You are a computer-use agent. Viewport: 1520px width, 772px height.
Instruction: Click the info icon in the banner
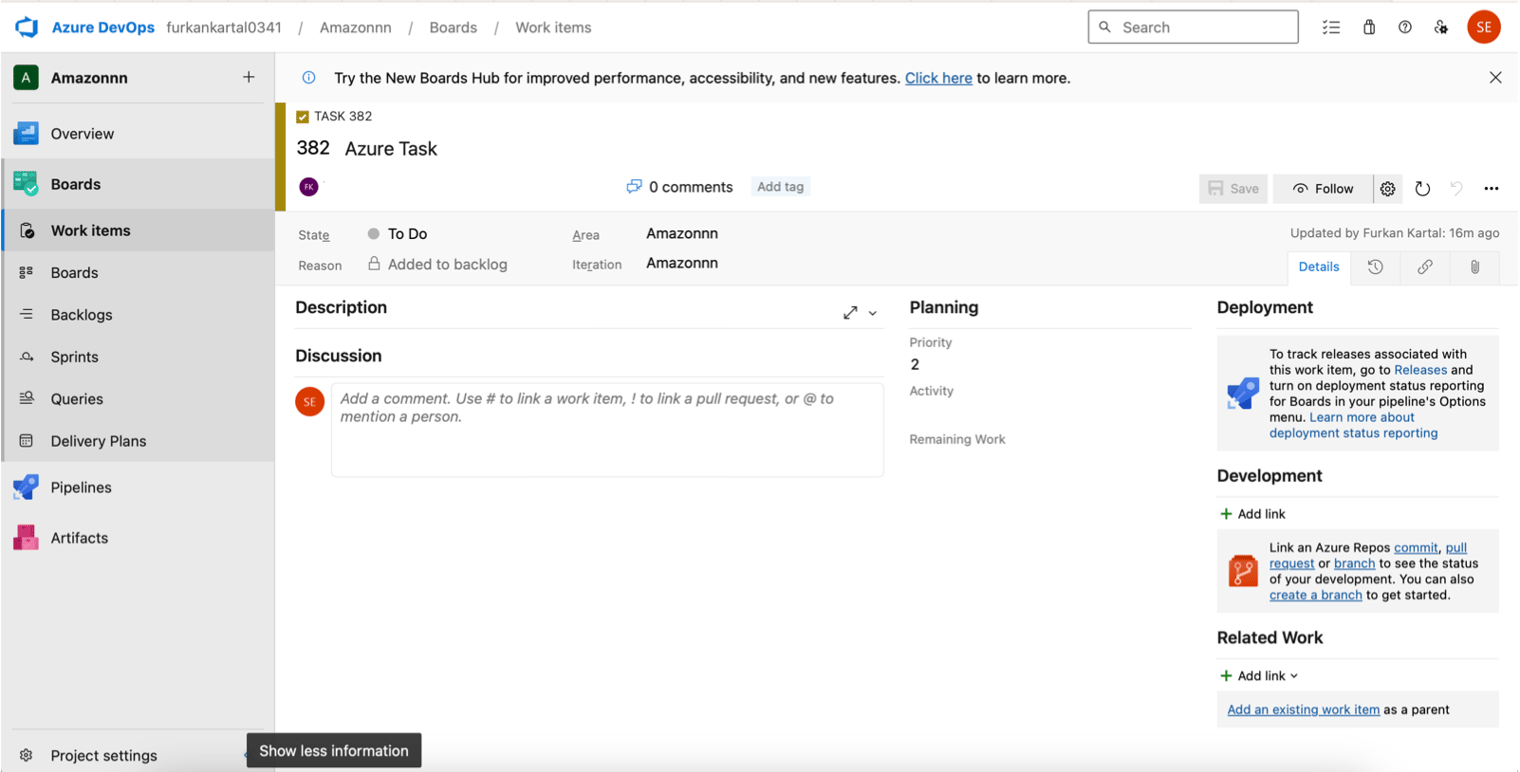tap(309, 77)
